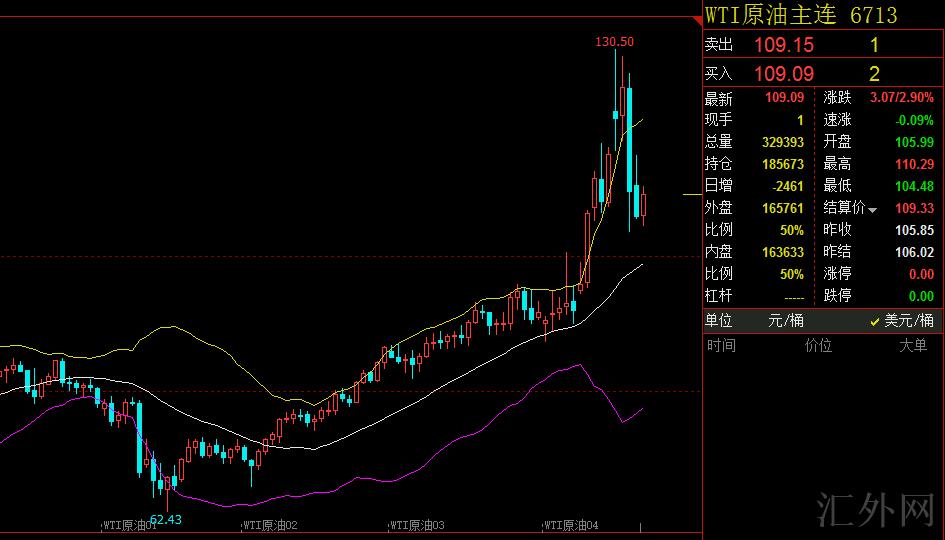Click the chart high label 130.50
Screen dimensions: 945x540
pyautogui.click(x=614, y=42)
